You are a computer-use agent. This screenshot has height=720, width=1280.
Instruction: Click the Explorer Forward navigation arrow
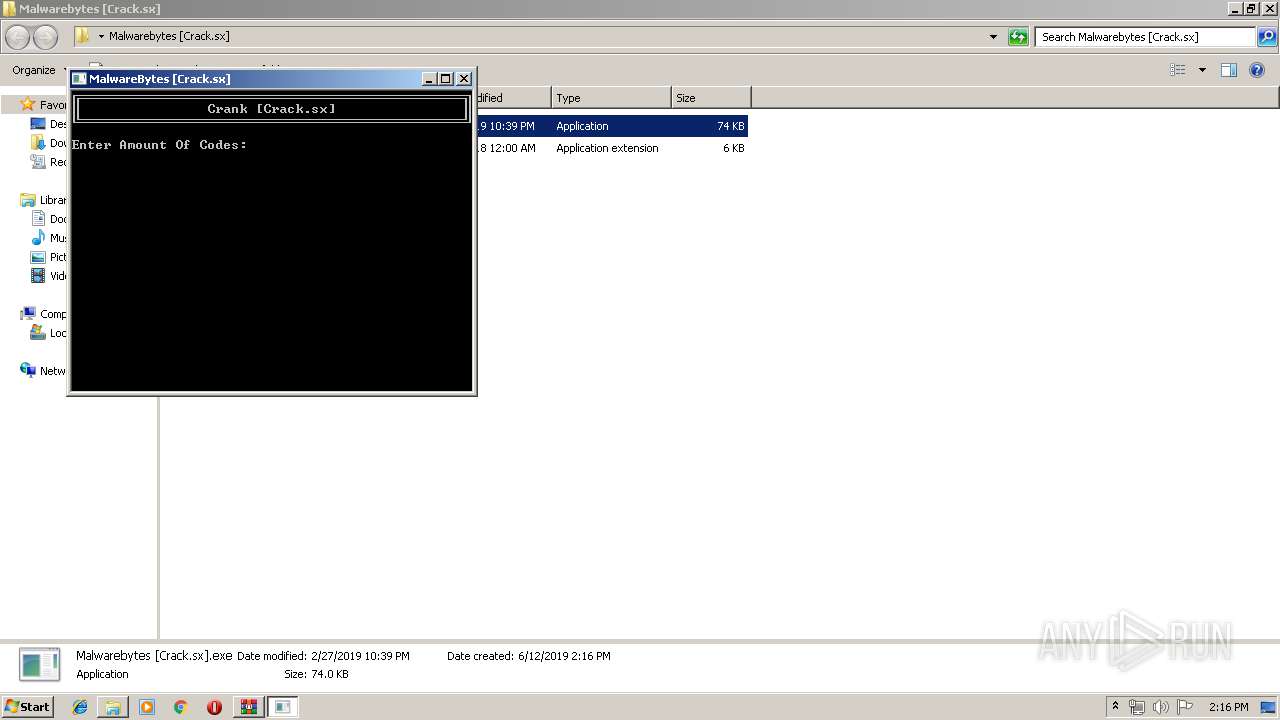point(45,37)
